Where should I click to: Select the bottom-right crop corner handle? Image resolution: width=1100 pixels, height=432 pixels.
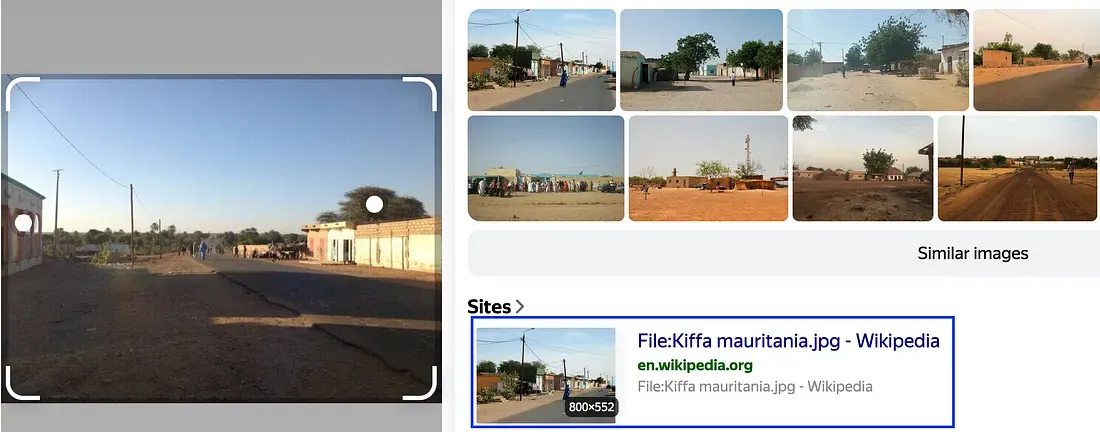click(x=420, y=383)
